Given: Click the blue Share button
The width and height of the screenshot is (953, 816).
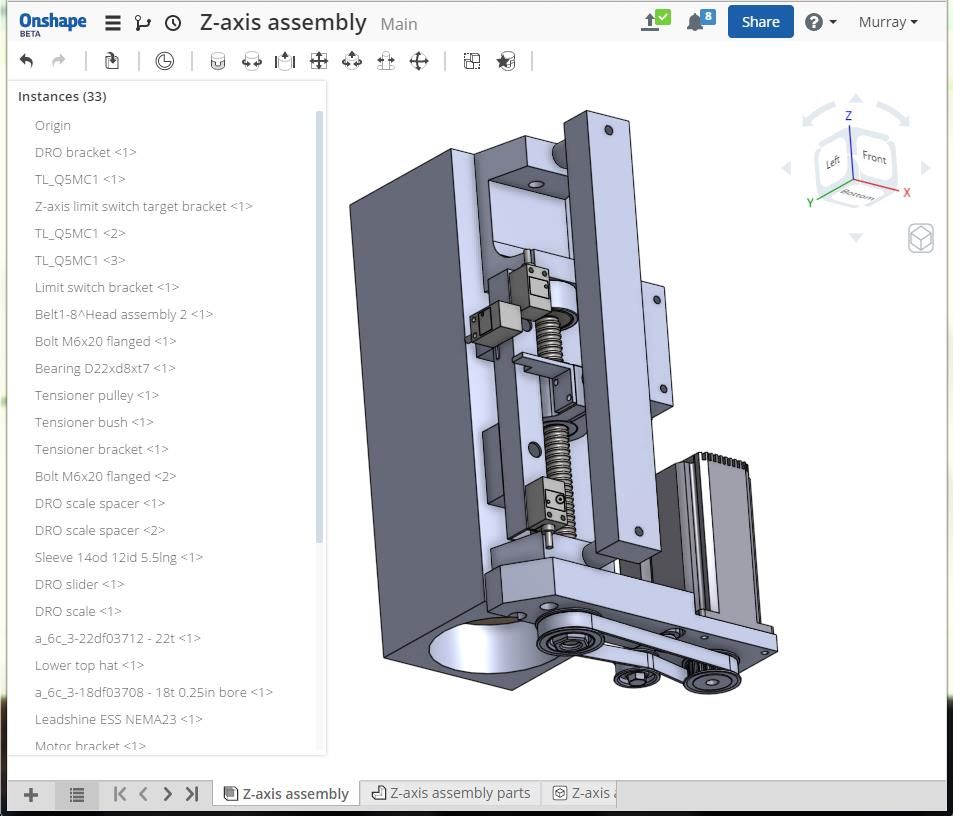Looking at the screenshot, I should [x=760, y=22].
